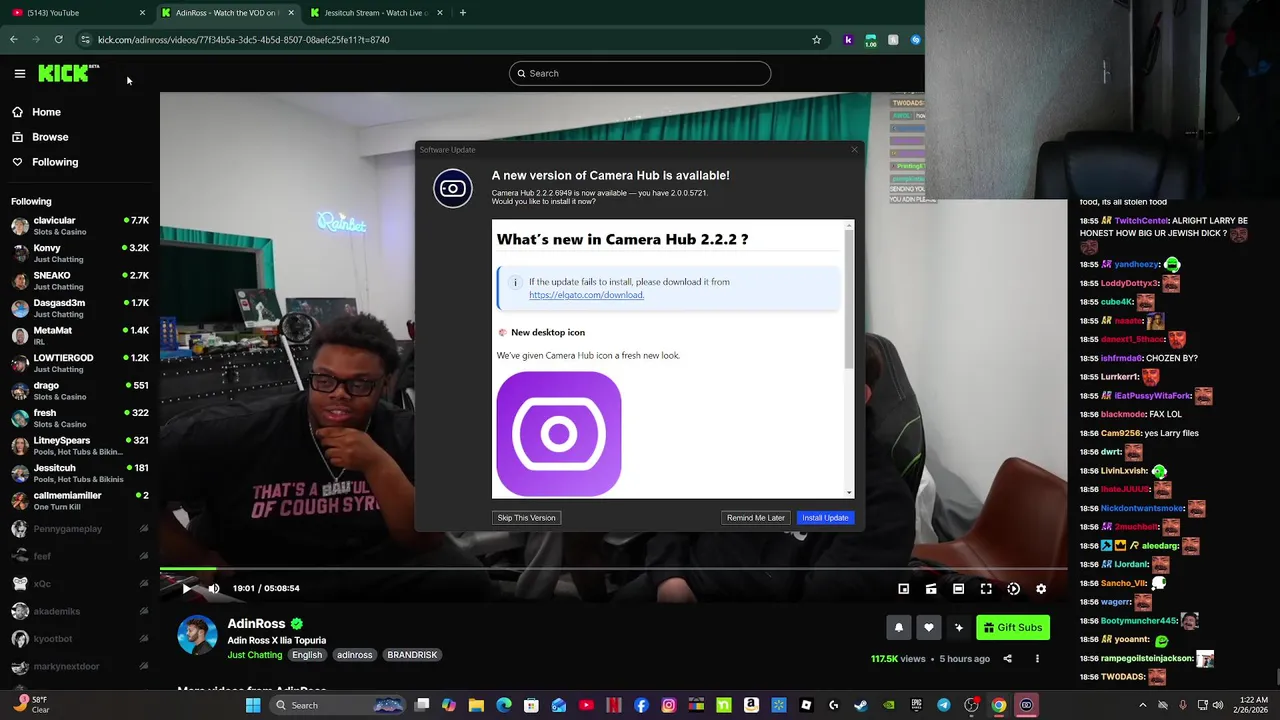Open Jessitcuh channel in Following list

[80, 473]
